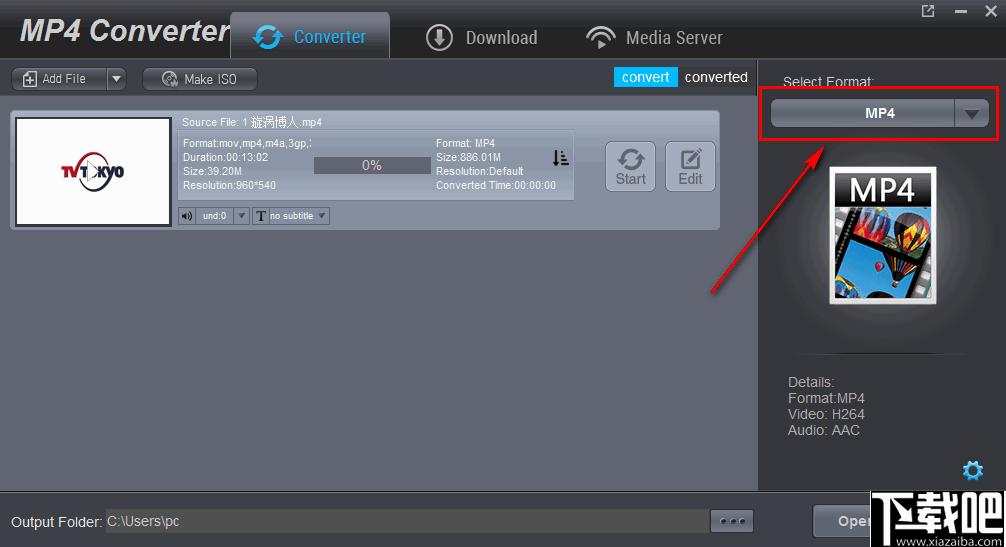
Task: Click the Add File button
Action: coord(60,79)
